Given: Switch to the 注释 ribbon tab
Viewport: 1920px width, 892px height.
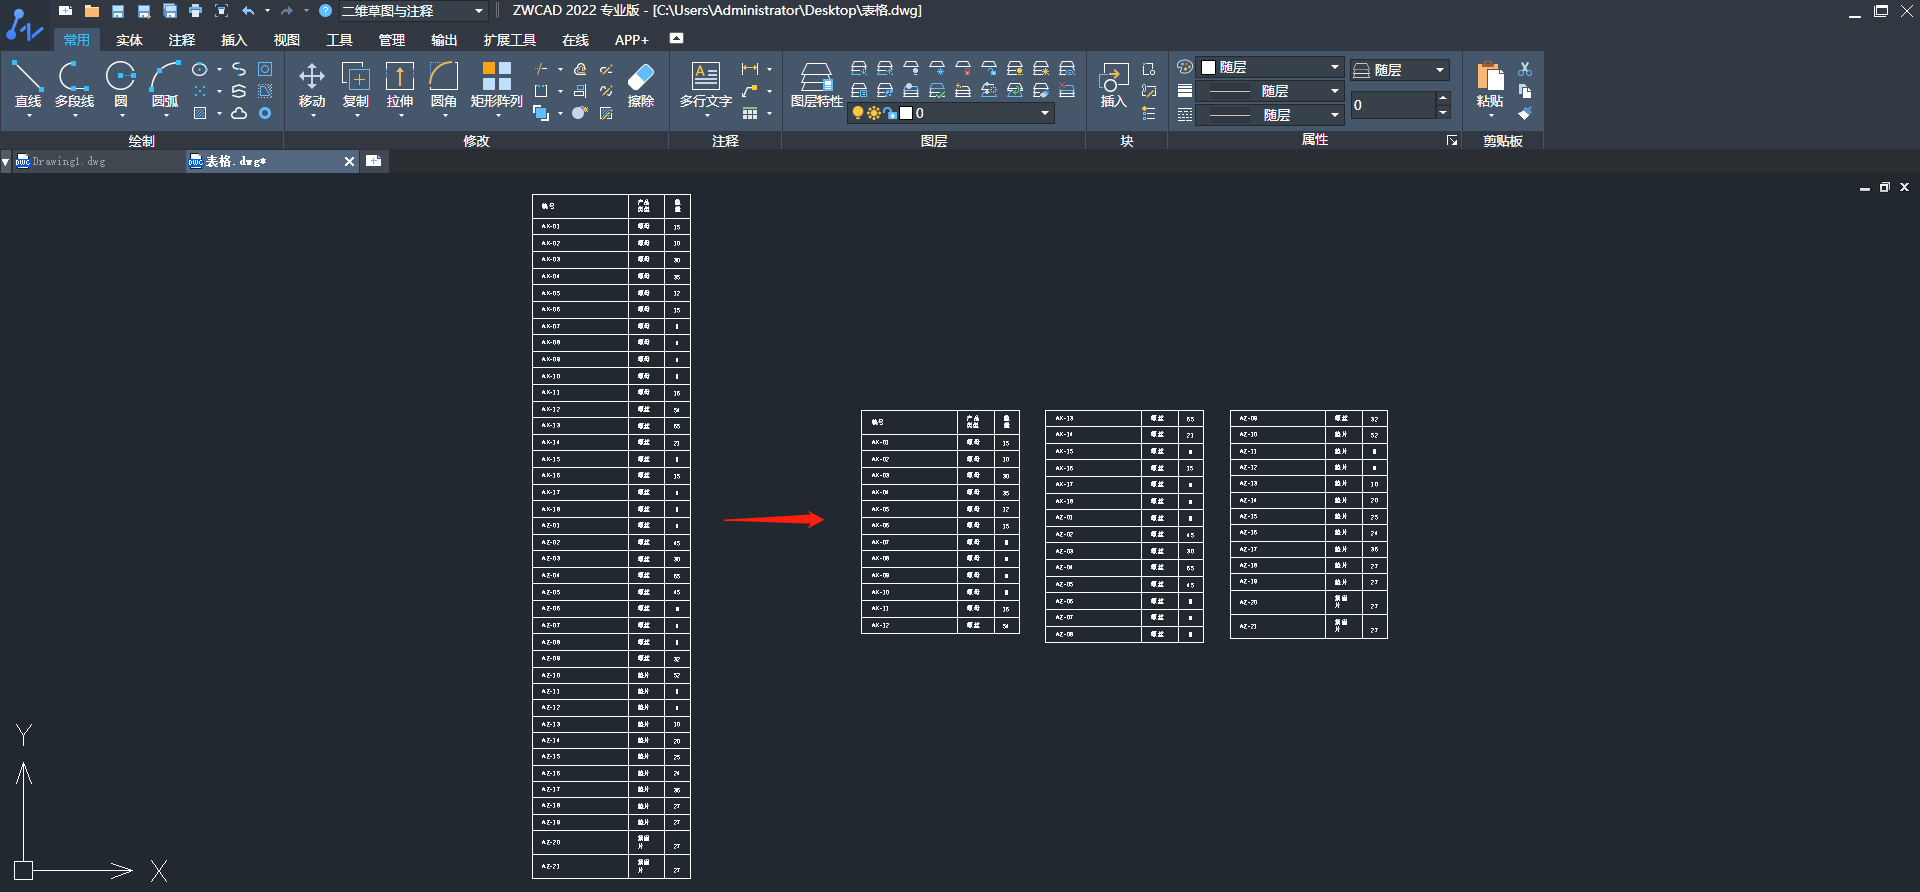Looking at the screenshot, I should click(182, 40).
